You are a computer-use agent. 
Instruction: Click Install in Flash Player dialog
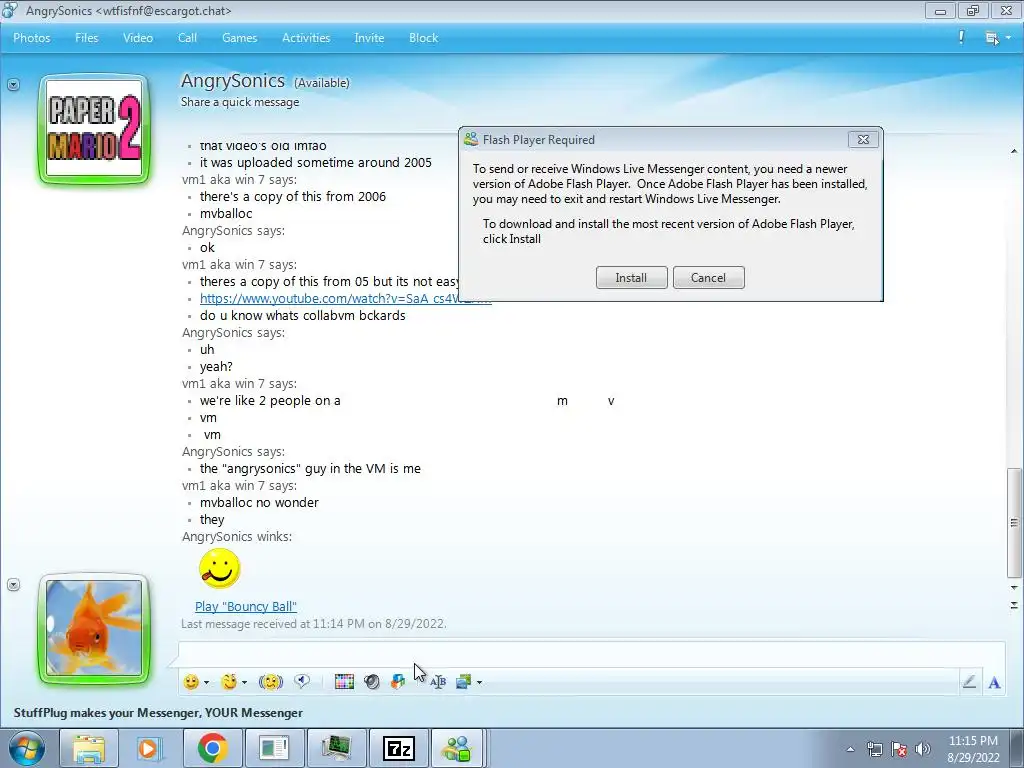[631, 278]
